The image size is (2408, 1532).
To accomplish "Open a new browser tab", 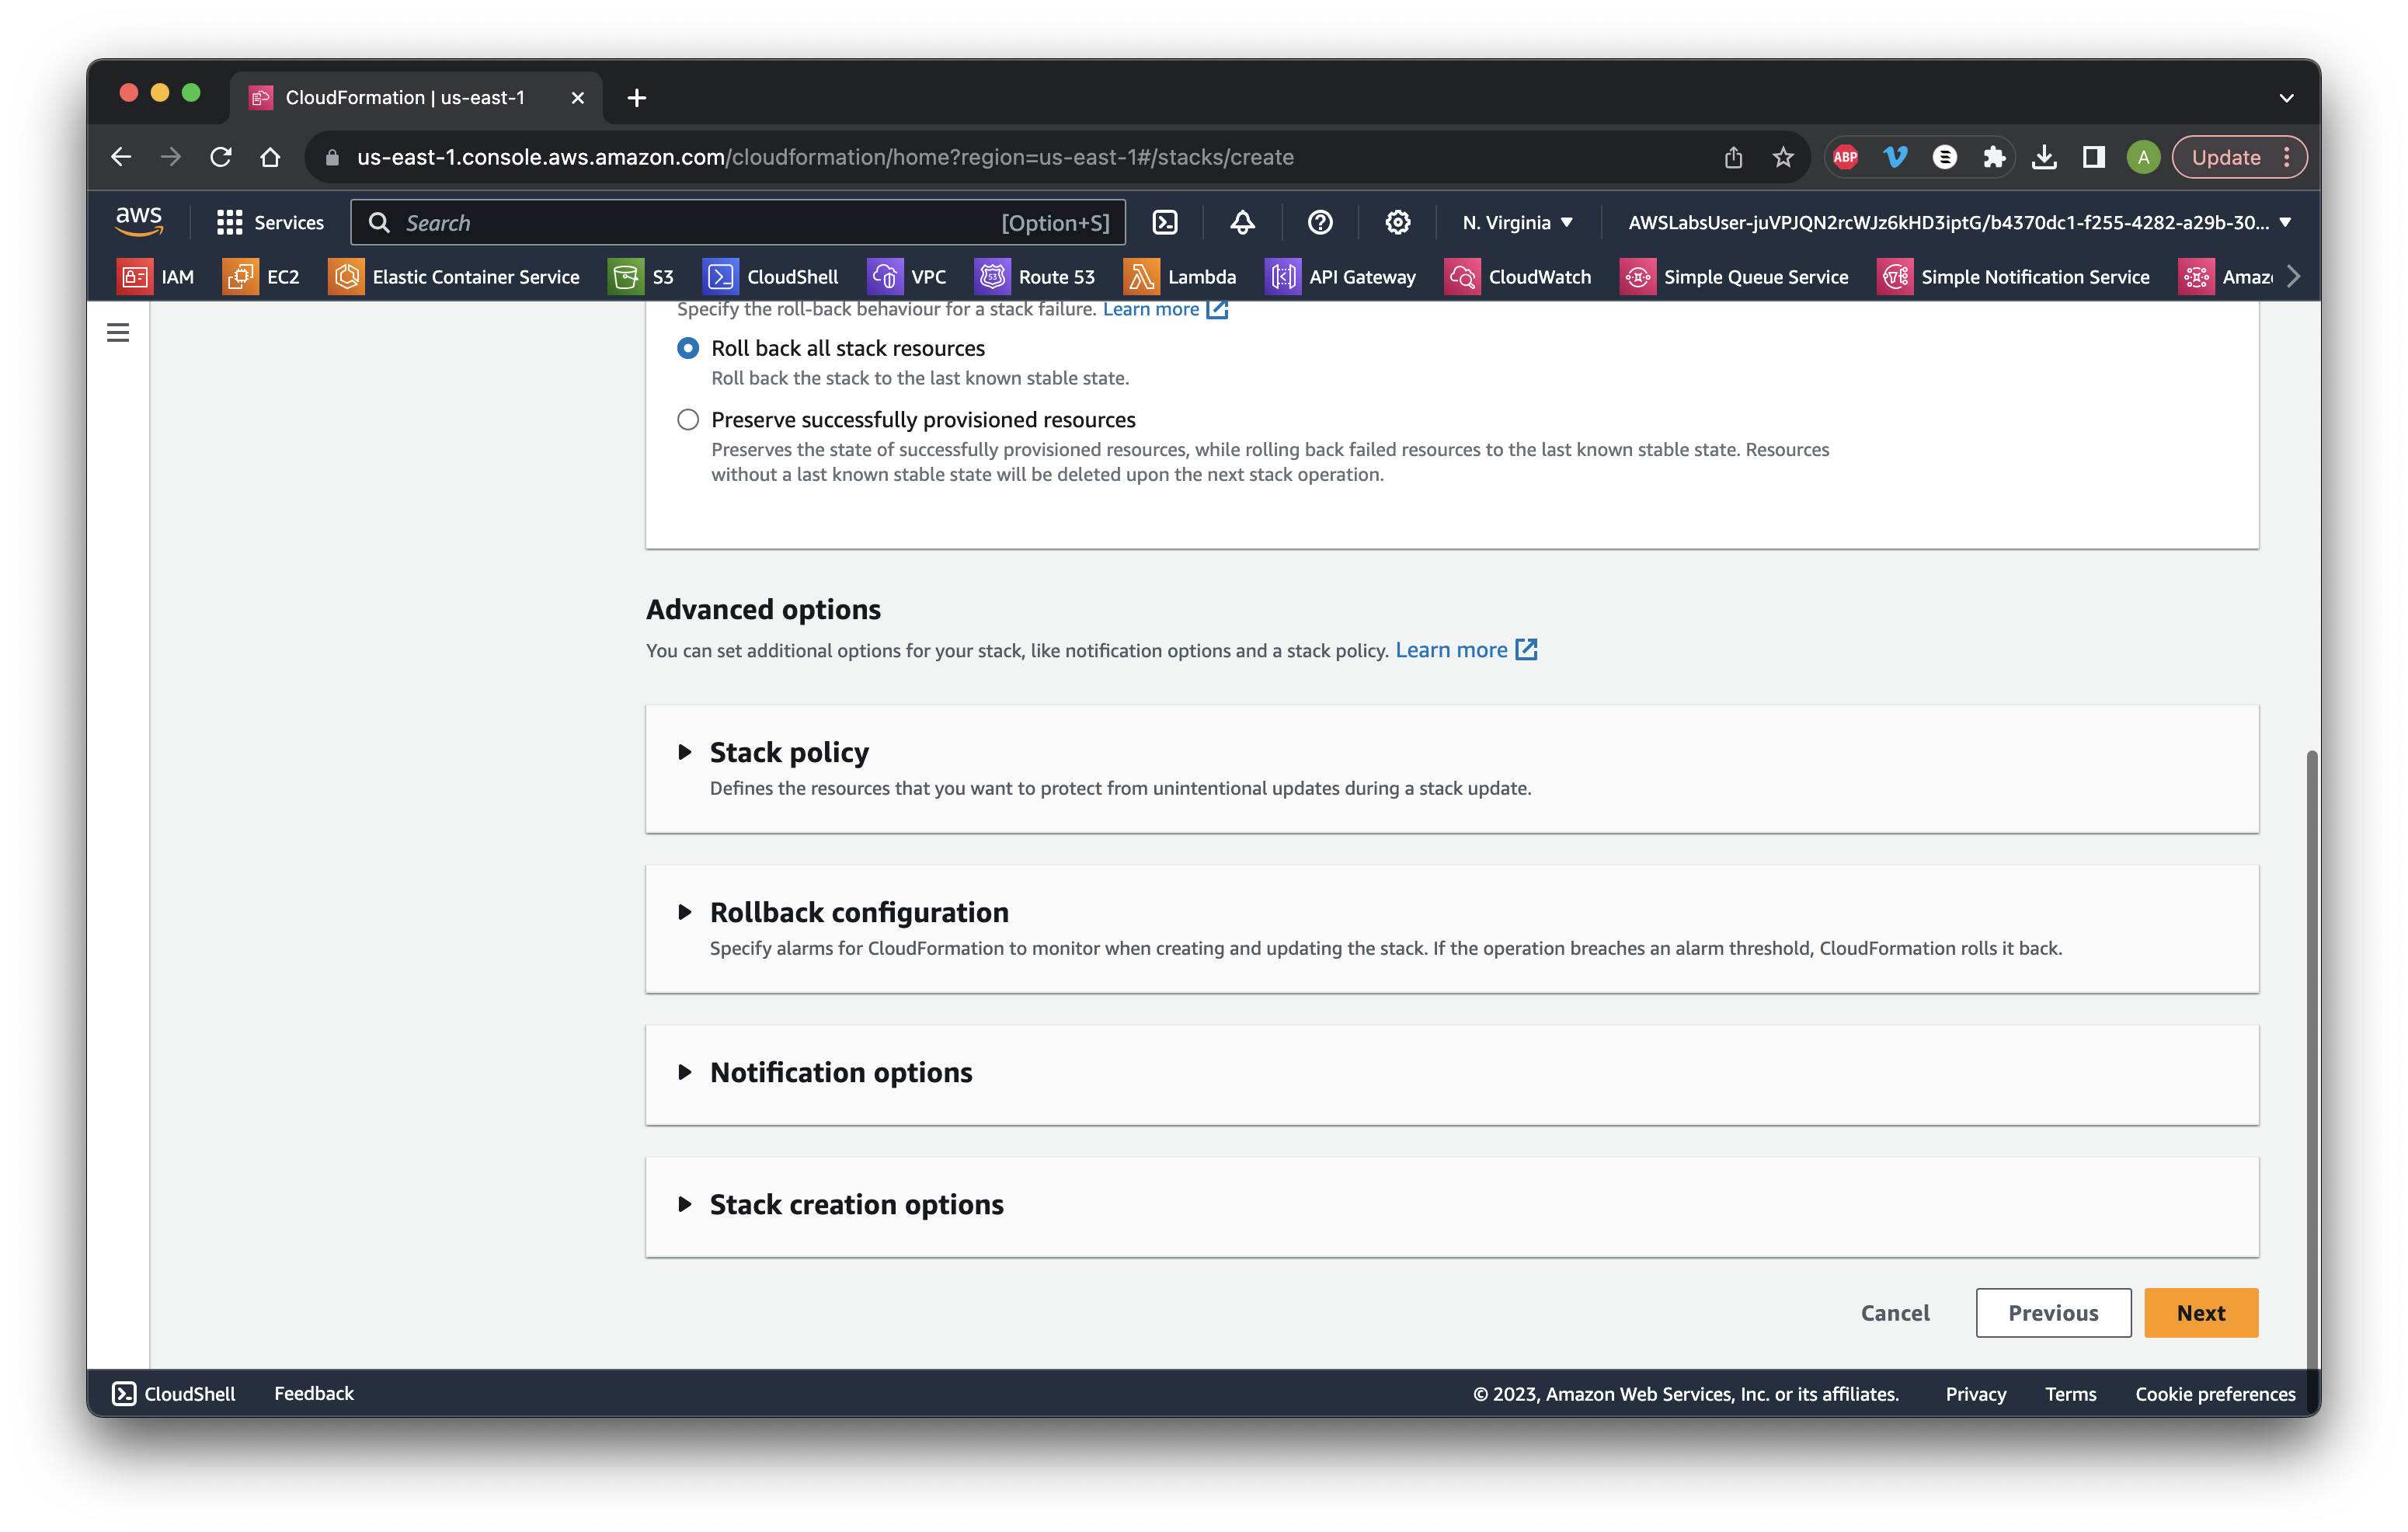I will (x=637, y=98).
